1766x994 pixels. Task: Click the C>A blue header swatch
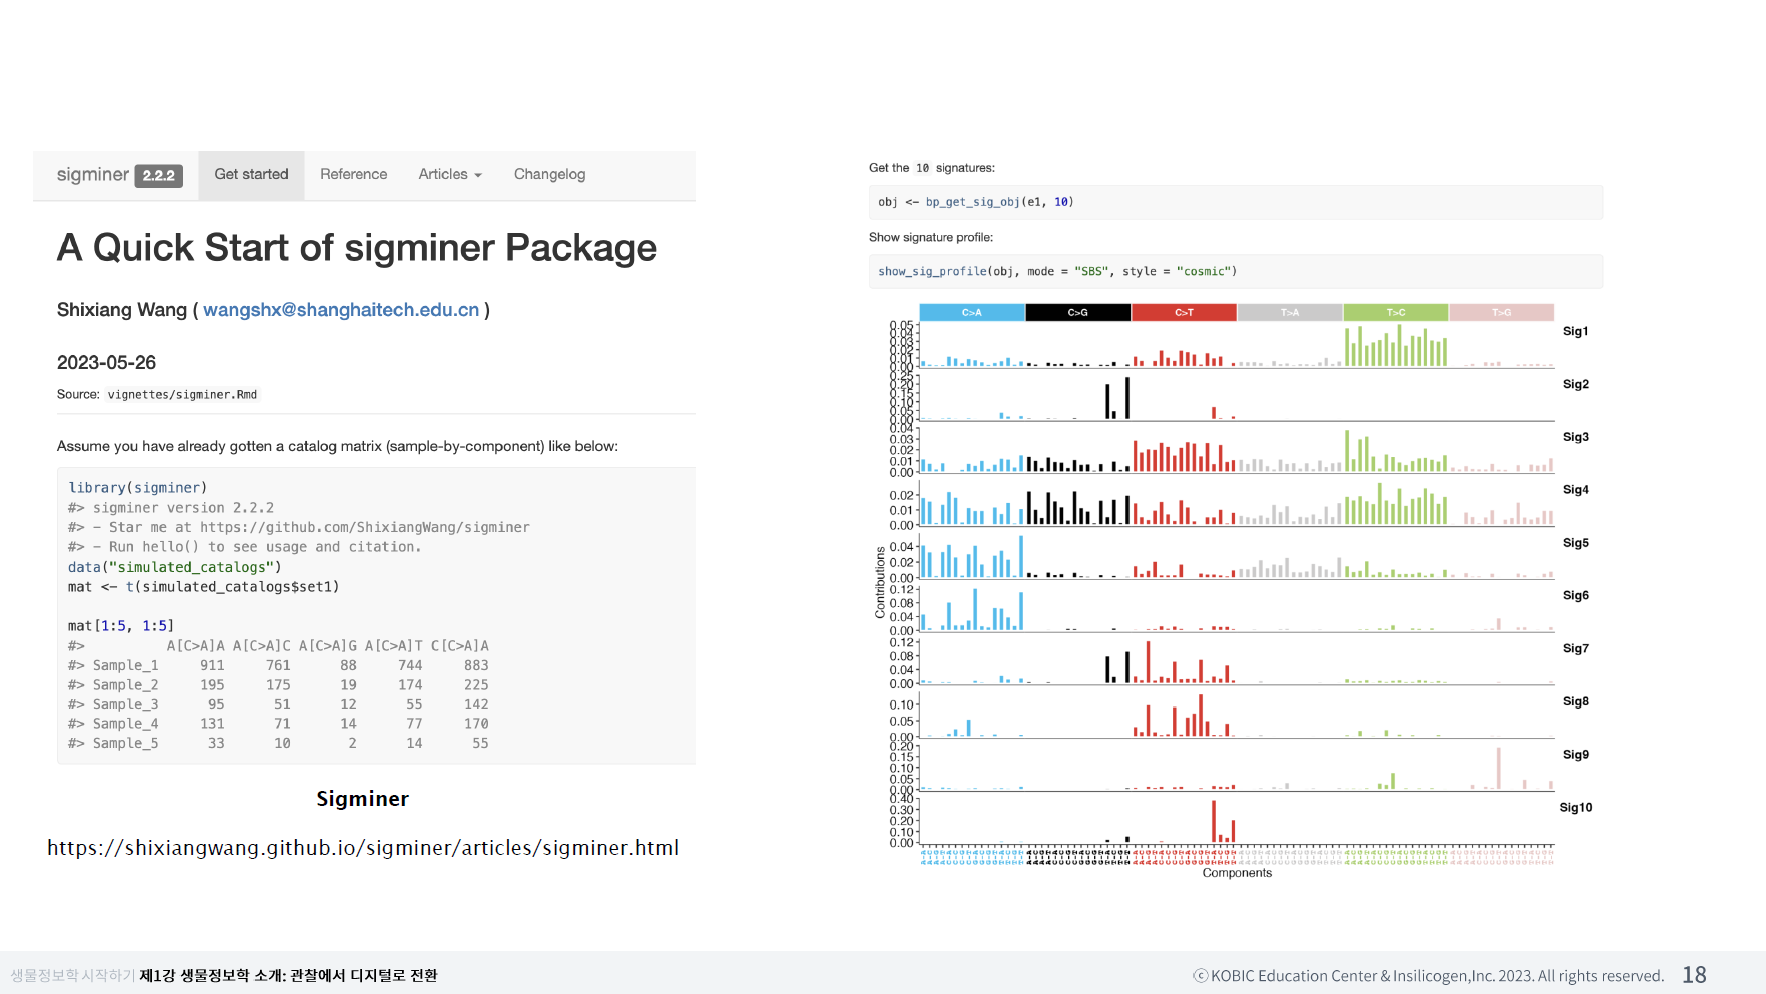pos(972,312)
